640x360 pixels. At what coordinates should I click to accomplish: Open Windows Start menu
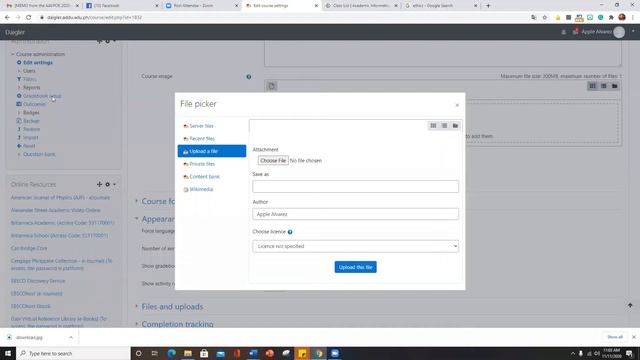tap(8, 353)
